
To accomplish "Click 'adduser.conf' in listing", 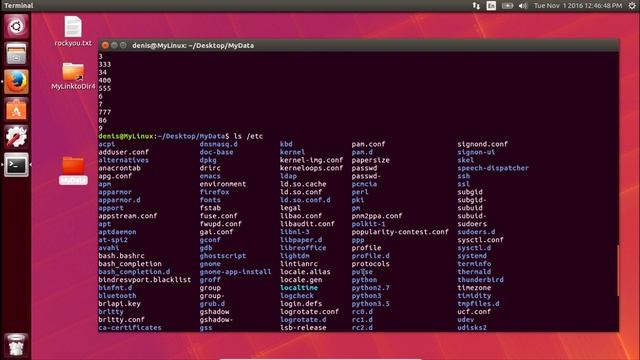I will (123, 152).
